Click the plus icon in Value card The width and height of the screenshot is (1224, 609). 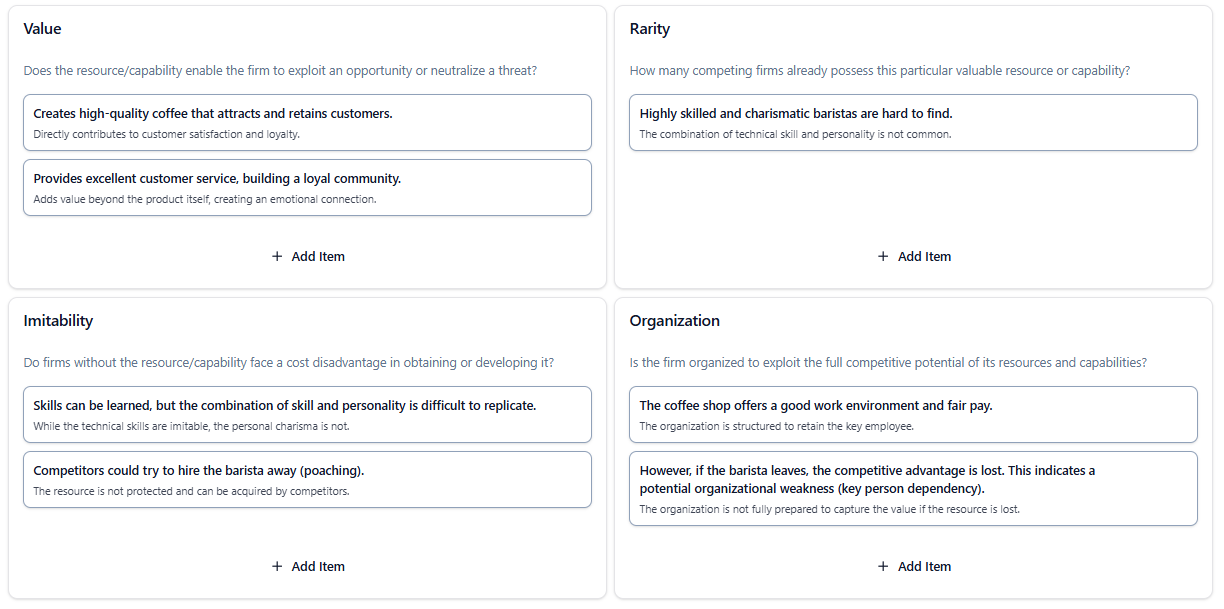(x=277, y=257)
